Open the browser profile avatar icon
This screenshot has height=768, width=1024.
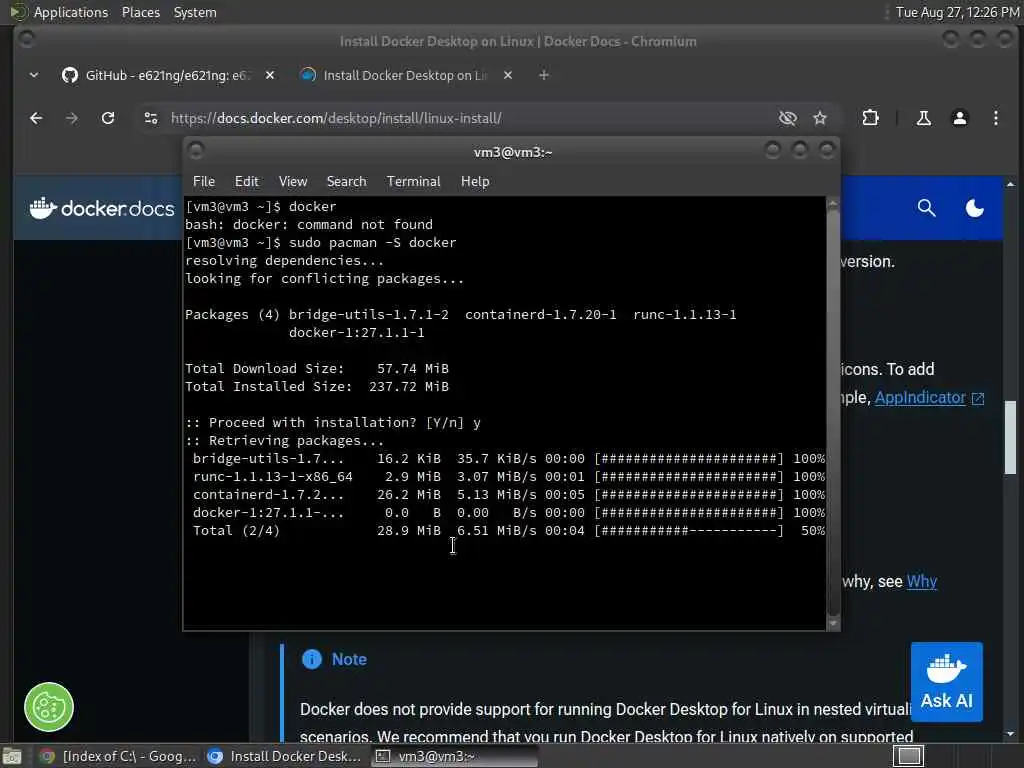pos(959,118)
